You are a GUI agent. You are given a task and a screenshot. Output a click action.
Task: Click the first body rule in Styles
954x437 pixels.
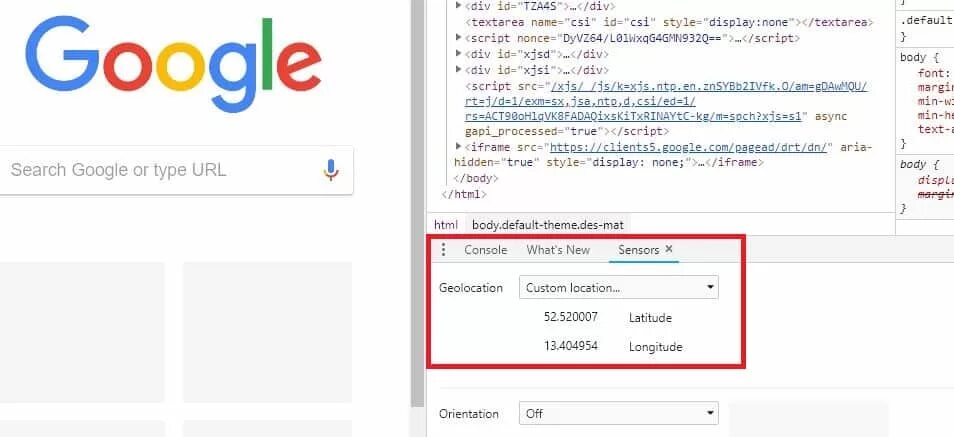919,58
